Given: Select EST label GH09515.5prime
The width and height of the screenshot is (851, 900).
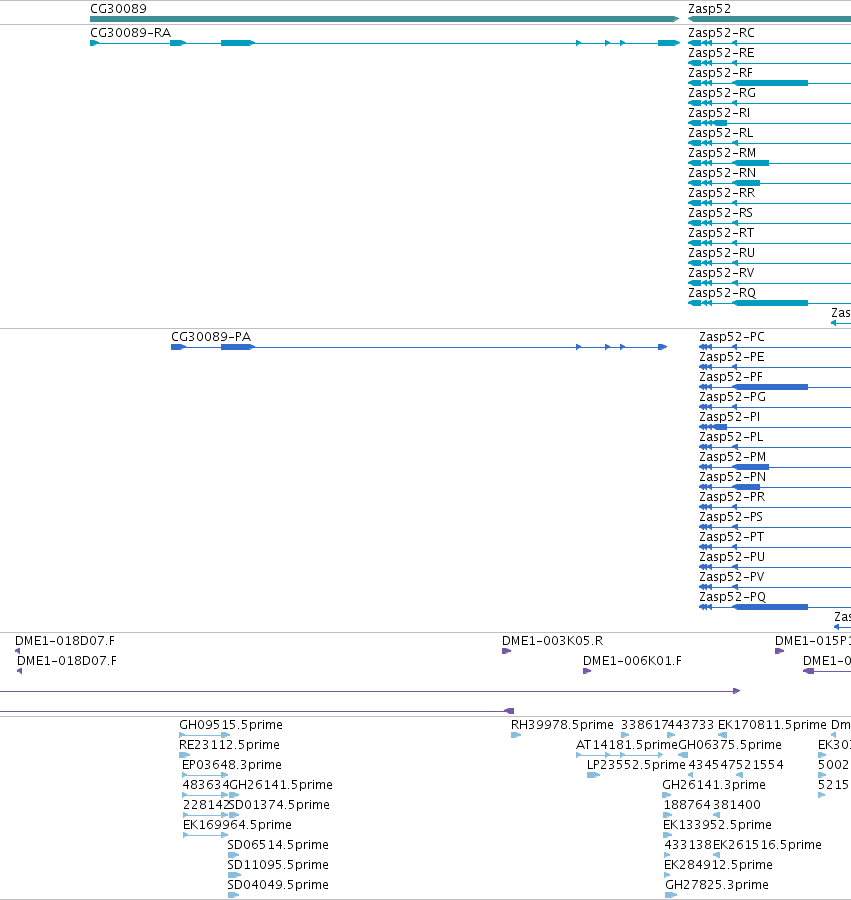Looking at the screenshot, I should pos(231,725).
